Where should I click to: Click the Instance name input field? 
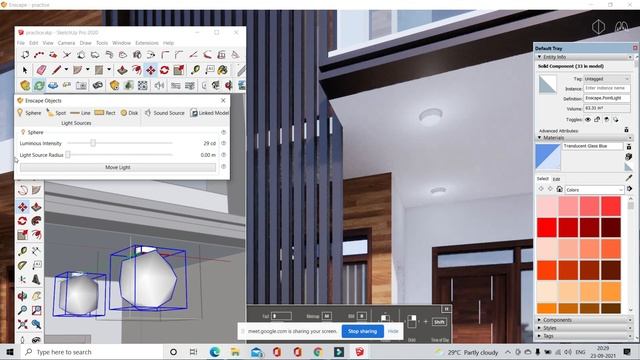(x=607, y=88)
